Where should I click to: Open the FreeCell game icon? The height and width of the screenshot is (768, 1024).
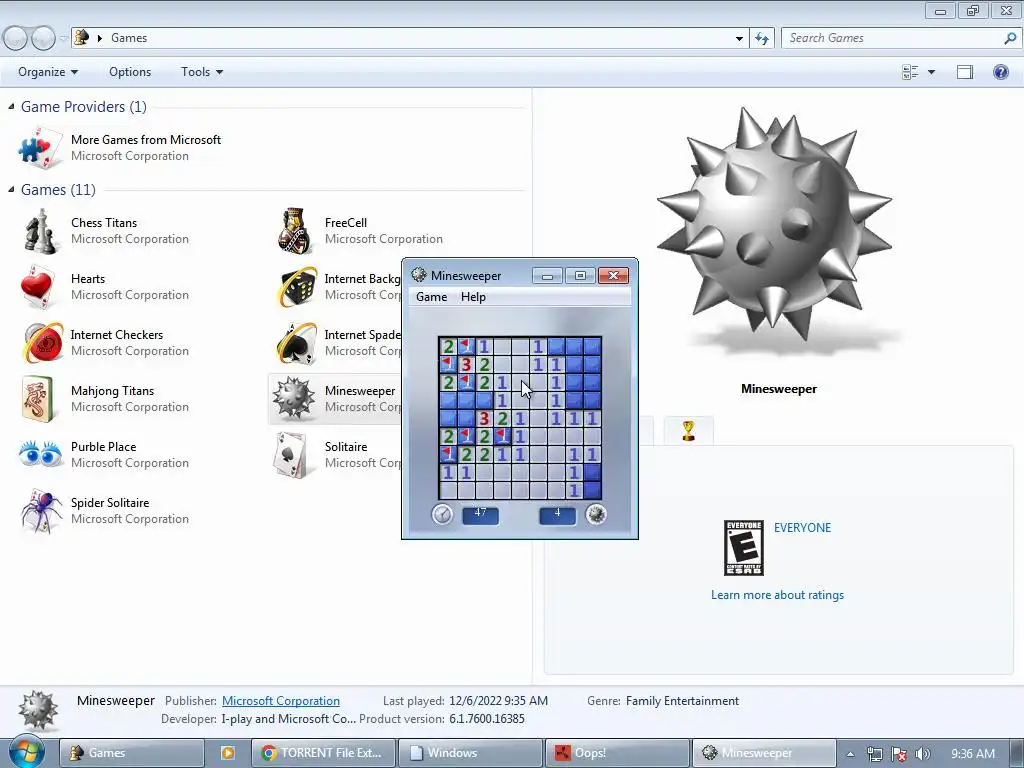(295, 231)
